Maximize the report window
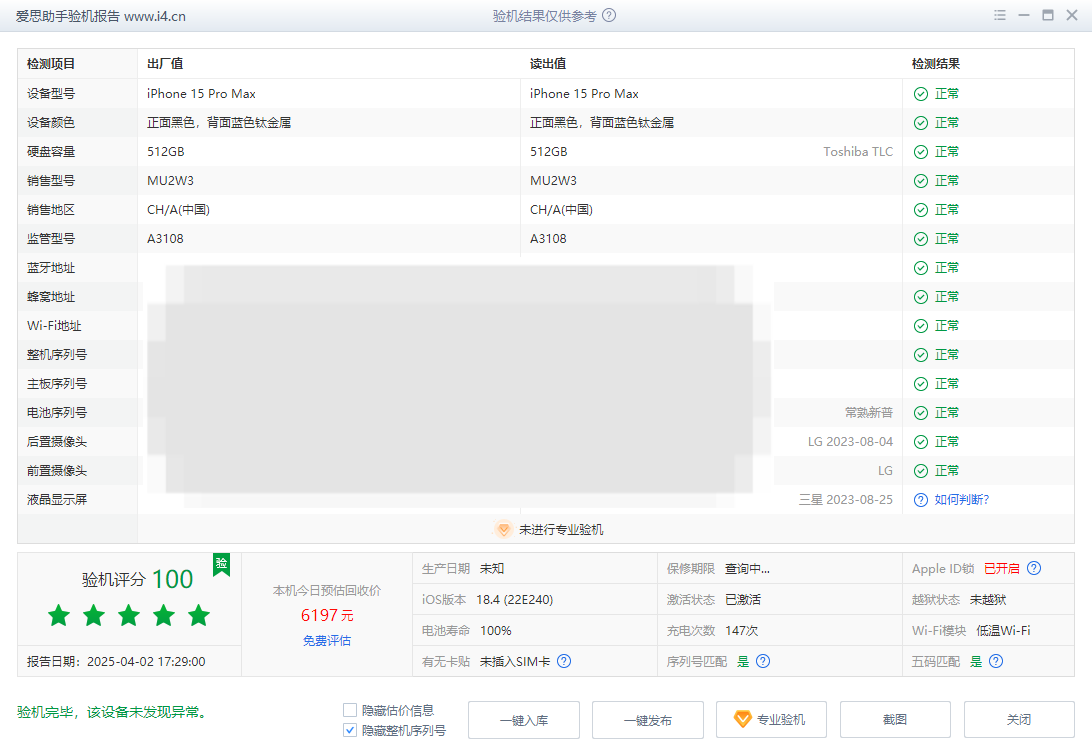1092x756 pixels. pyautogui.click(x=1048, y=16)
